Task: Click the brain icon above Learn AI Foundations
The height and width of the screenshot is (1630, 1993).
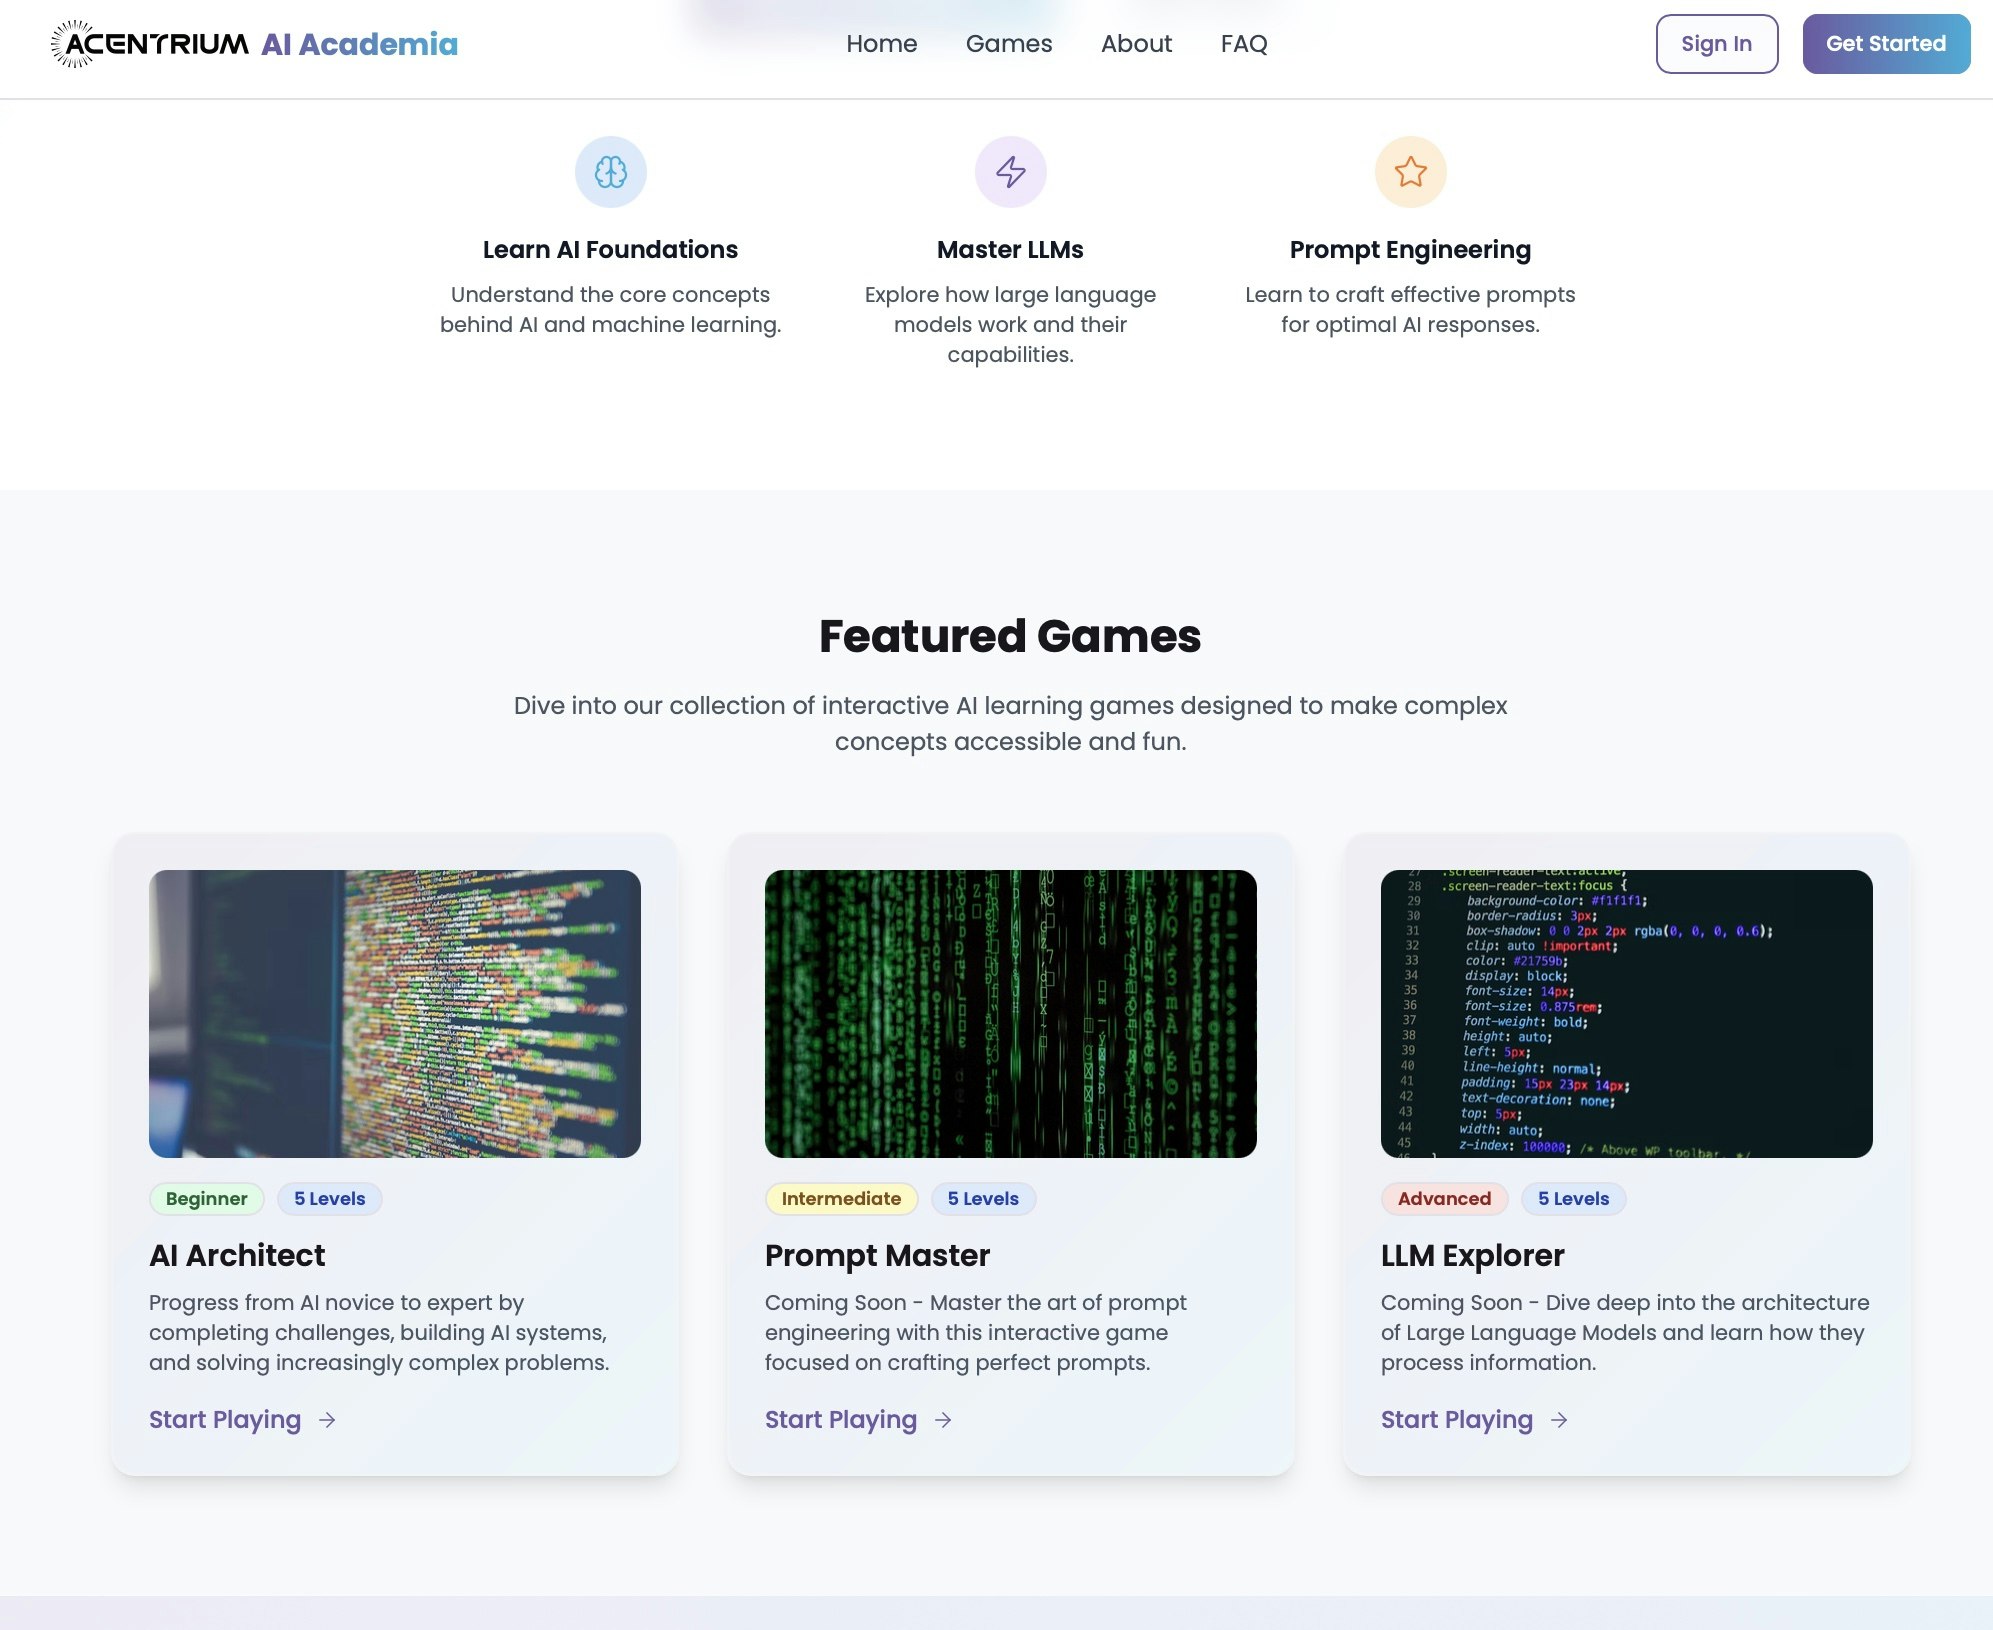Action: 610,172
